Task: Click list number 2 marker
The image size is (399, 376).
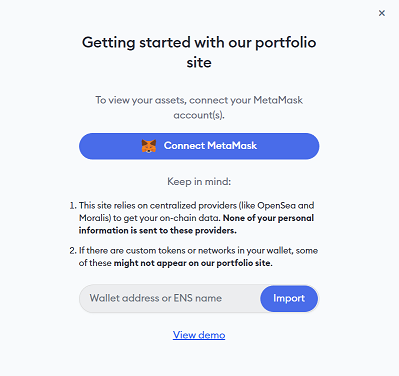Action: click(x=73, y=250)
